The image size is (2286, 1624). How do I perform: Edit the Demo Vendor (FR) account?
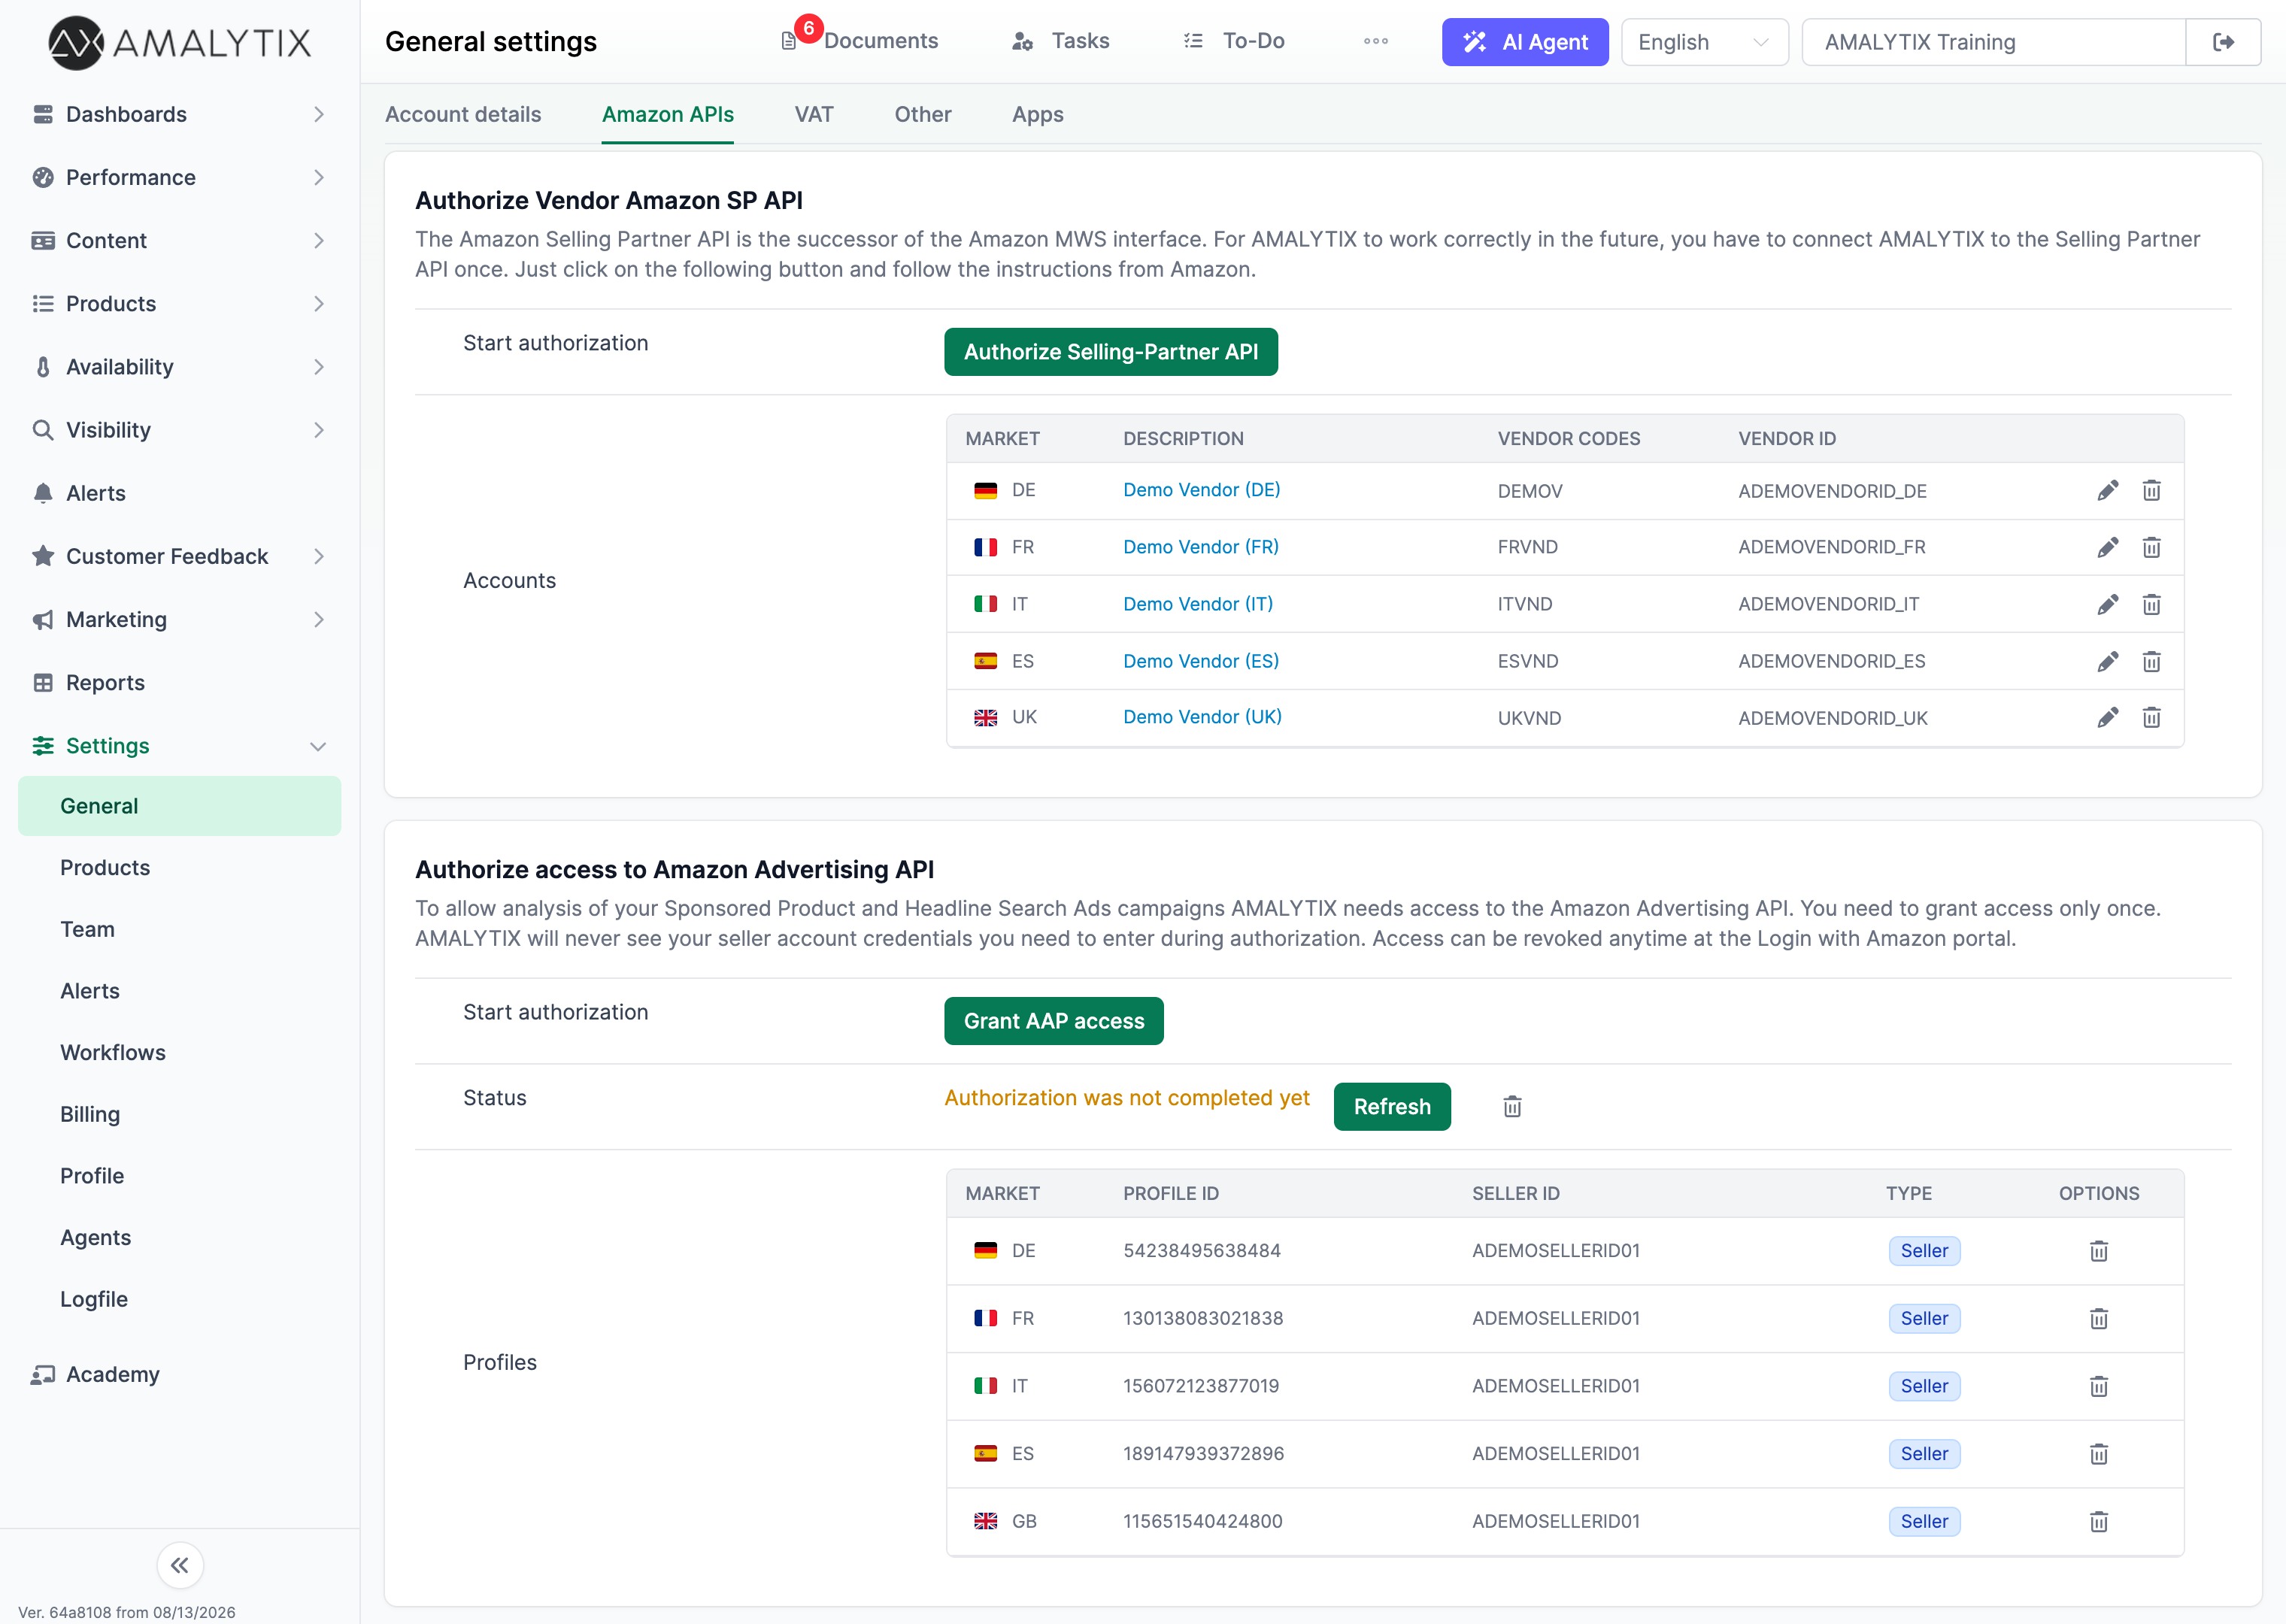click(2108, 547)
